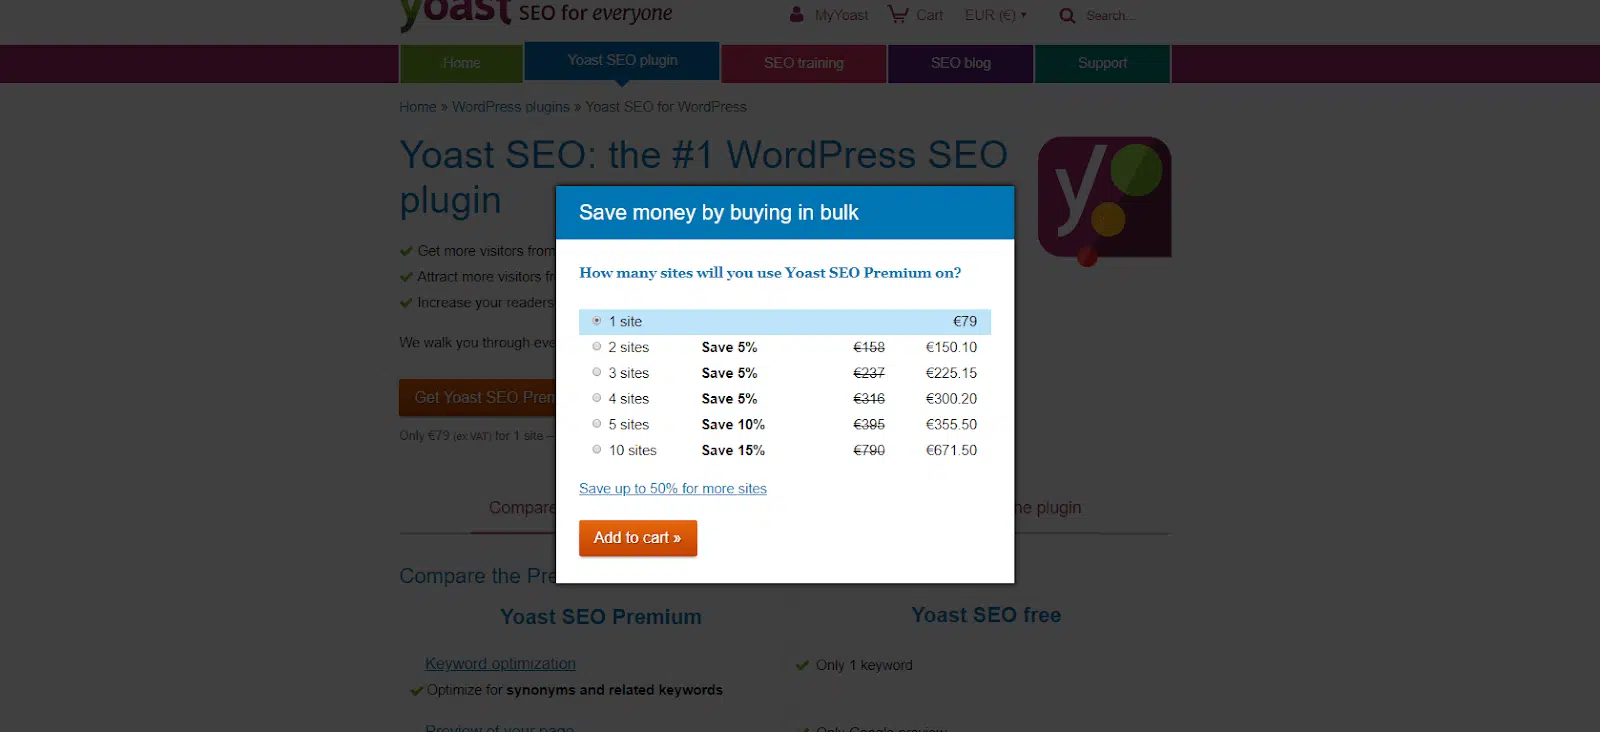Go to the Support tab
Image resolution: width=1600 pixels, height=732 pixels.
(x=1102, y=63)
